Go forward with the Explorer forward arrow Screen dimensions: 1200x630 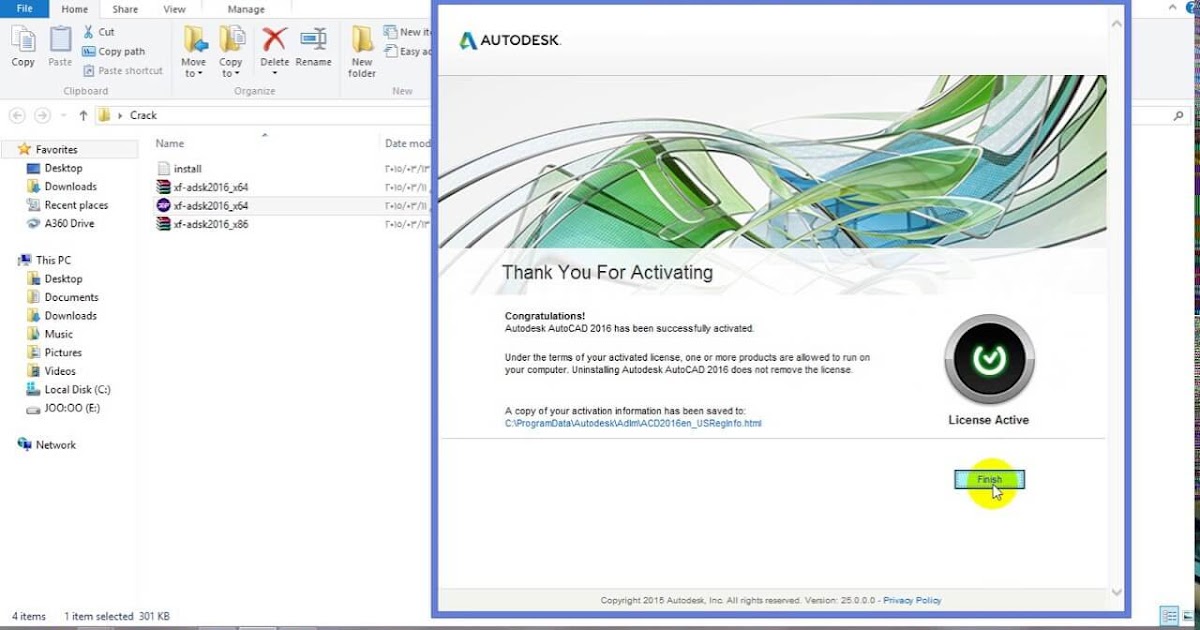42,115
